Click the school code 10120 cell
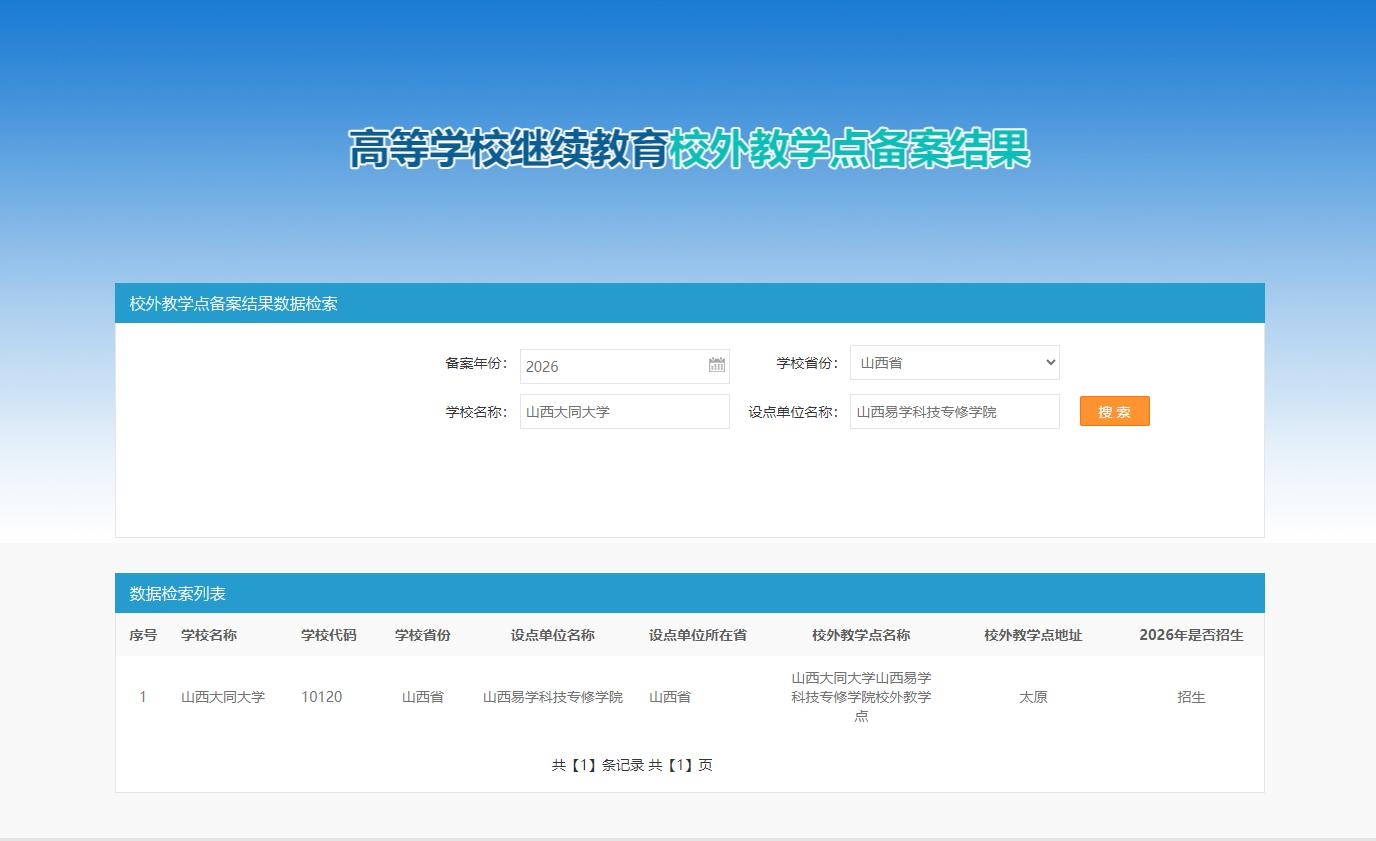 [321, 697]
